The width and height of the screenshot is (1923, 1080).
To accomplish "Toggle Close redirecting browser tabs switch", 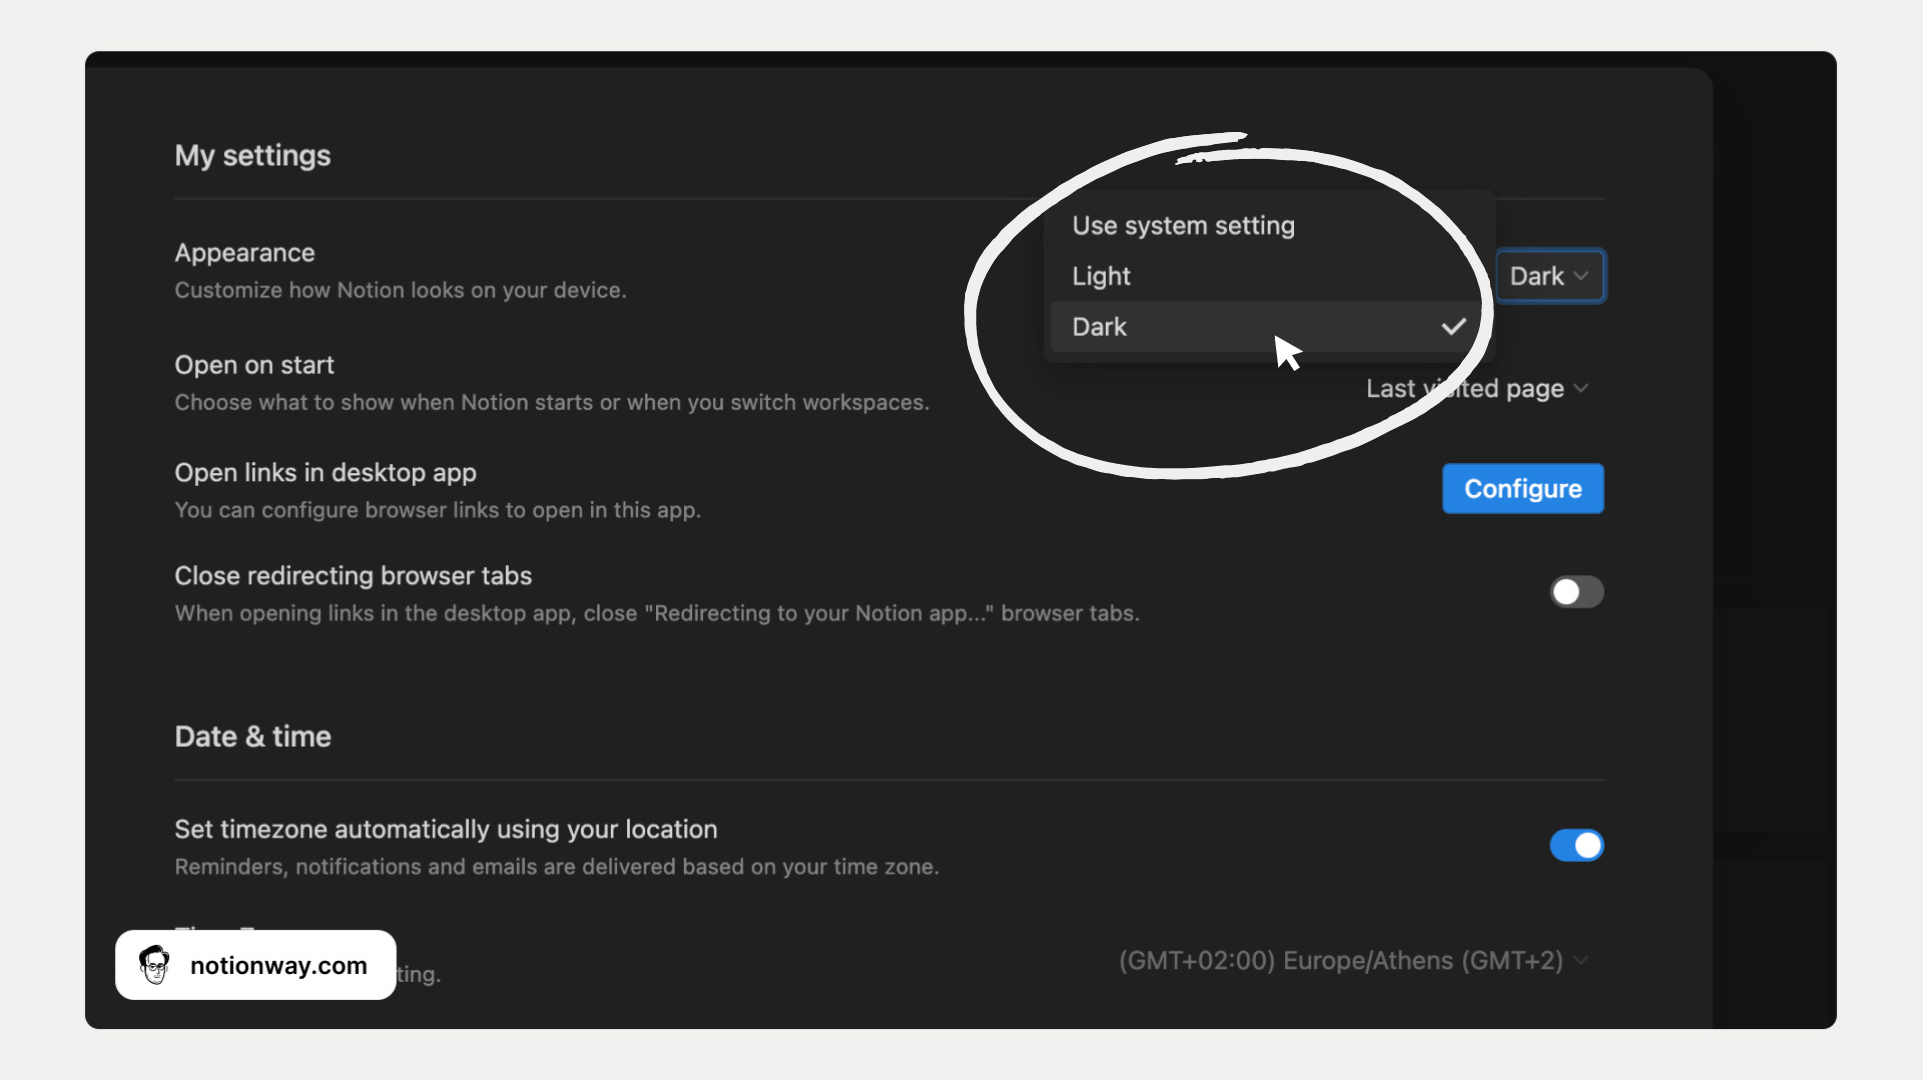I will [1574, 591].
